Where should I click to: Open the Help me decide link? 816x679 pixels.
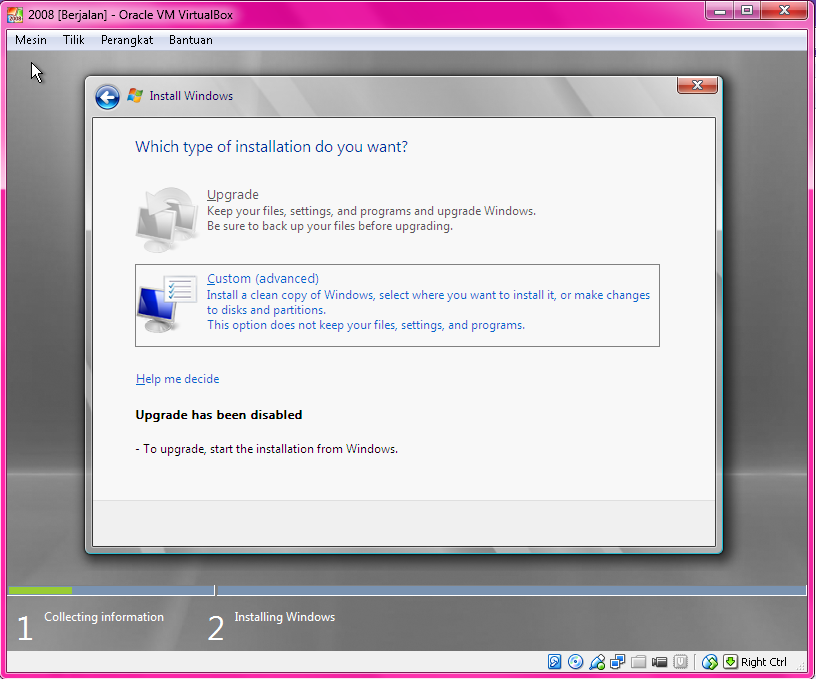(177, 379)
